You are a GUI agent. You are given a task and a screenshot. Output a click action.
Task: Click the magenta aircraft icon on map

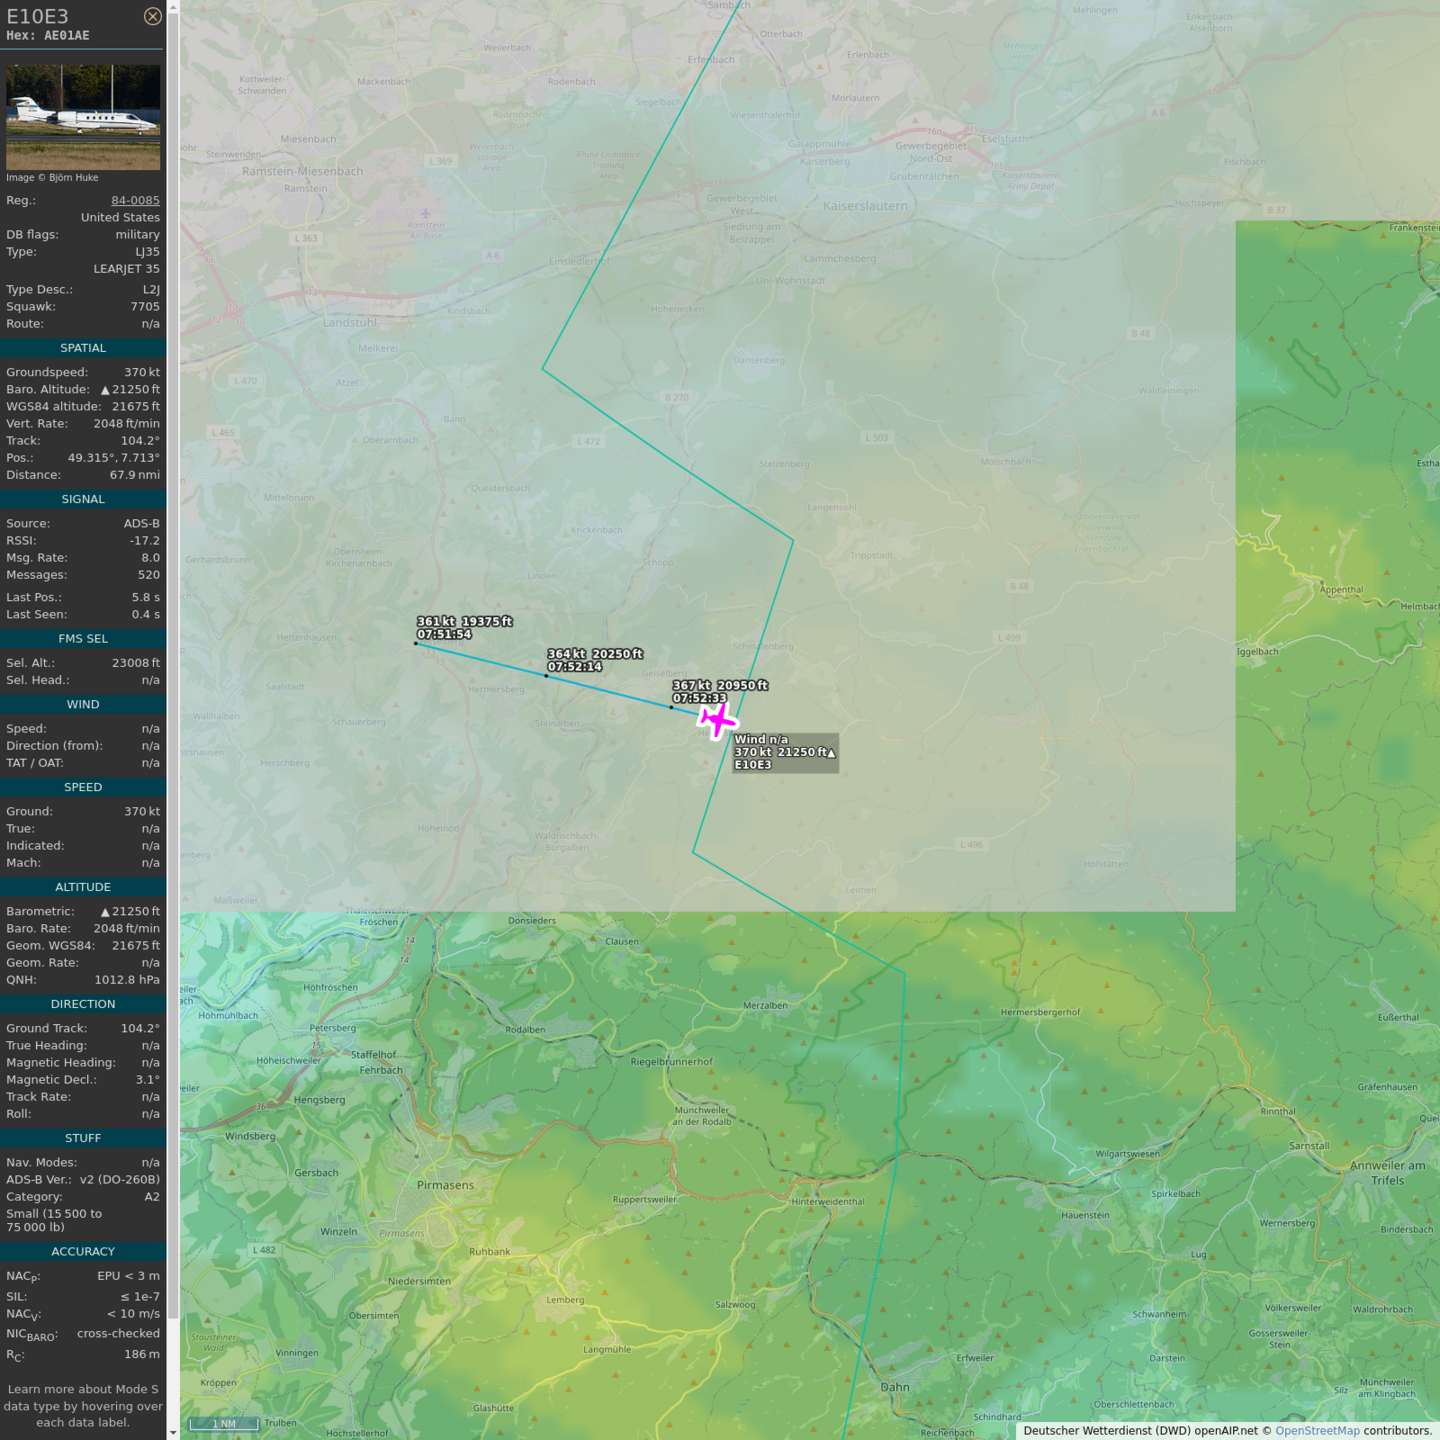pos(717,720)
